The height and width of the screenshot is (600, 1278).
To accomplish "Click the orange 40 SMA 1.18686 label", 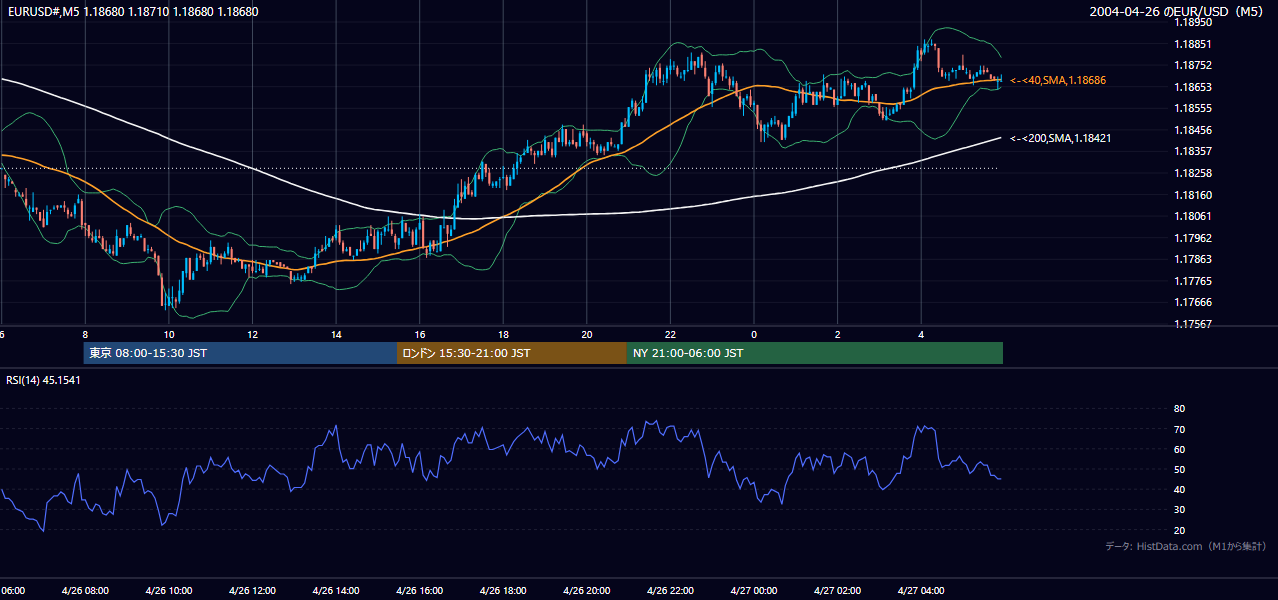I will (1058, 80).
